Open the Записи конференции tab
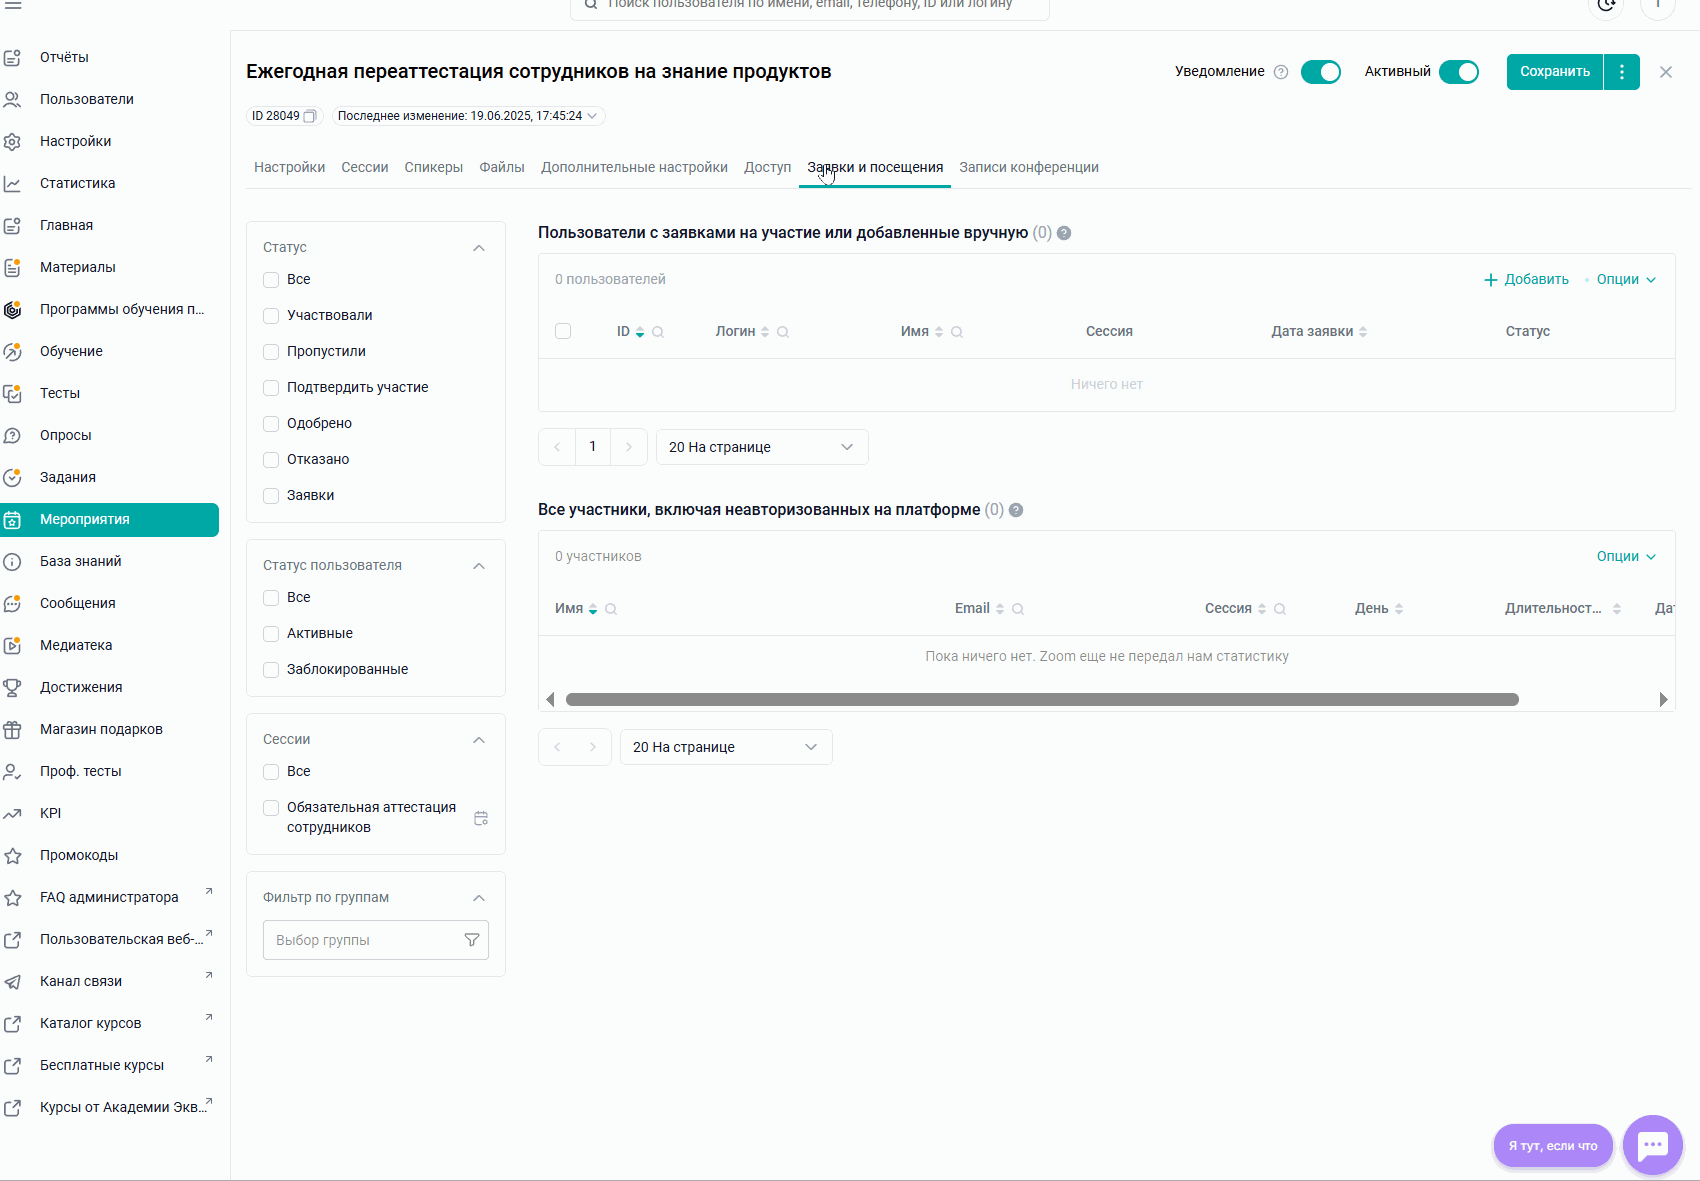 pos(1029,167)
